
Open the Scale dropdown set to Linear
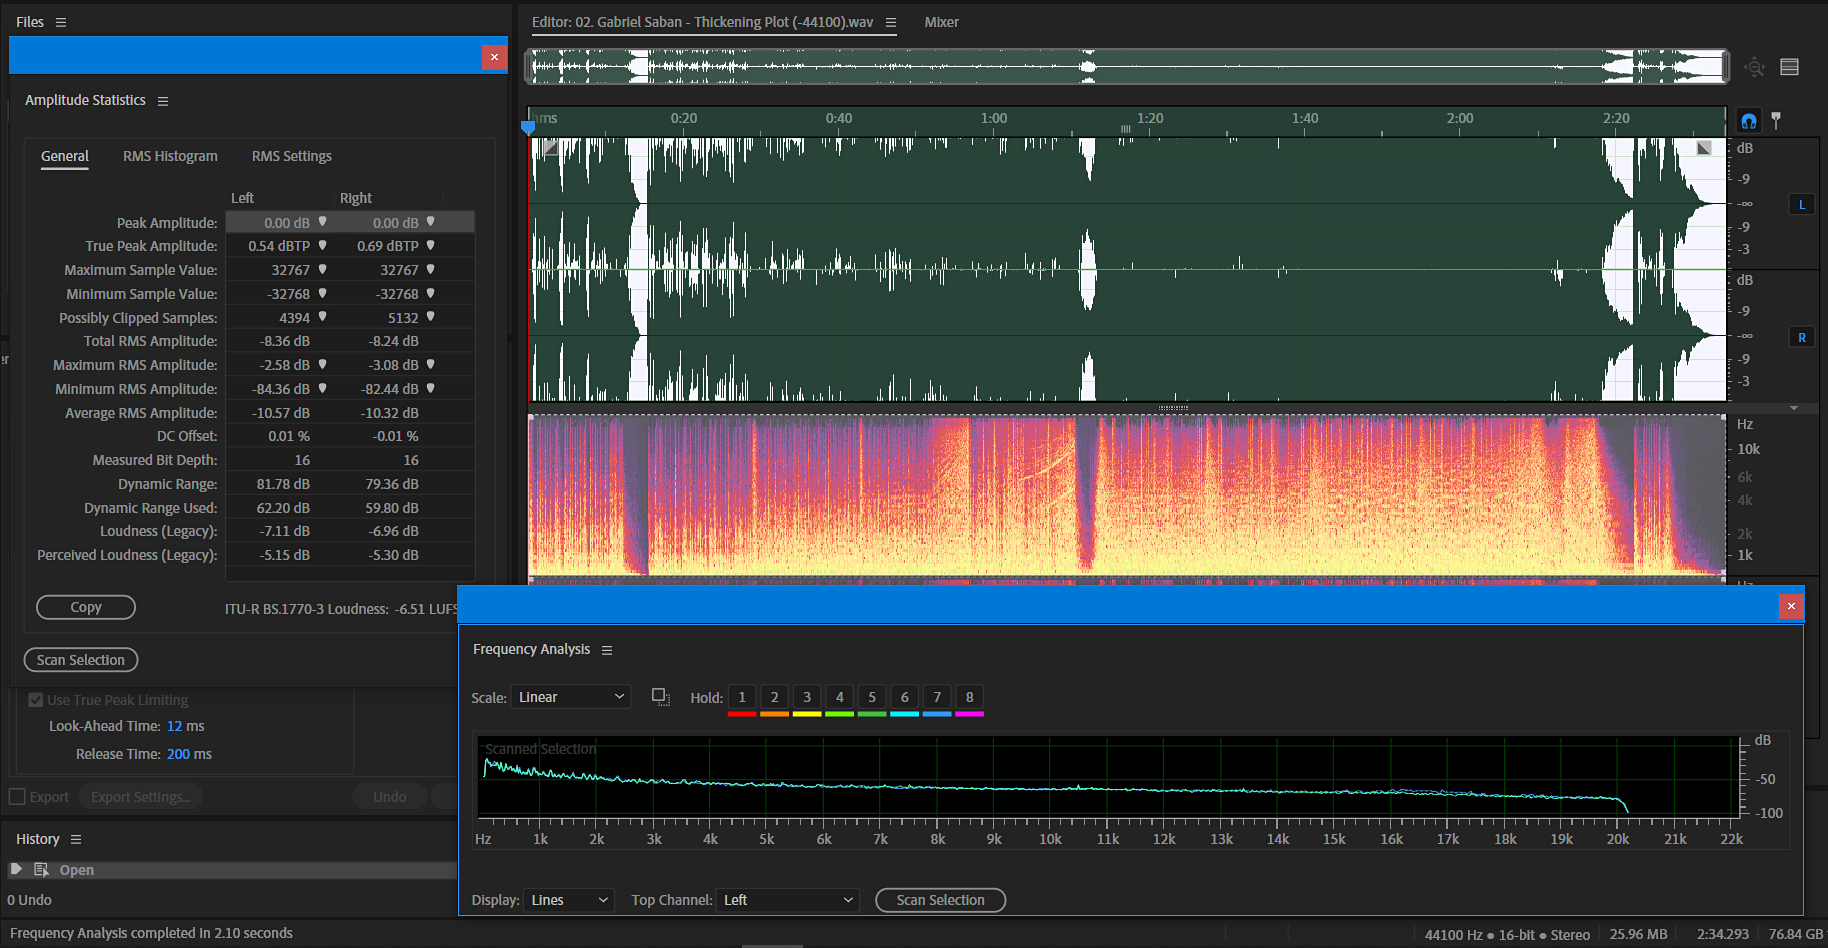point(570,696)
